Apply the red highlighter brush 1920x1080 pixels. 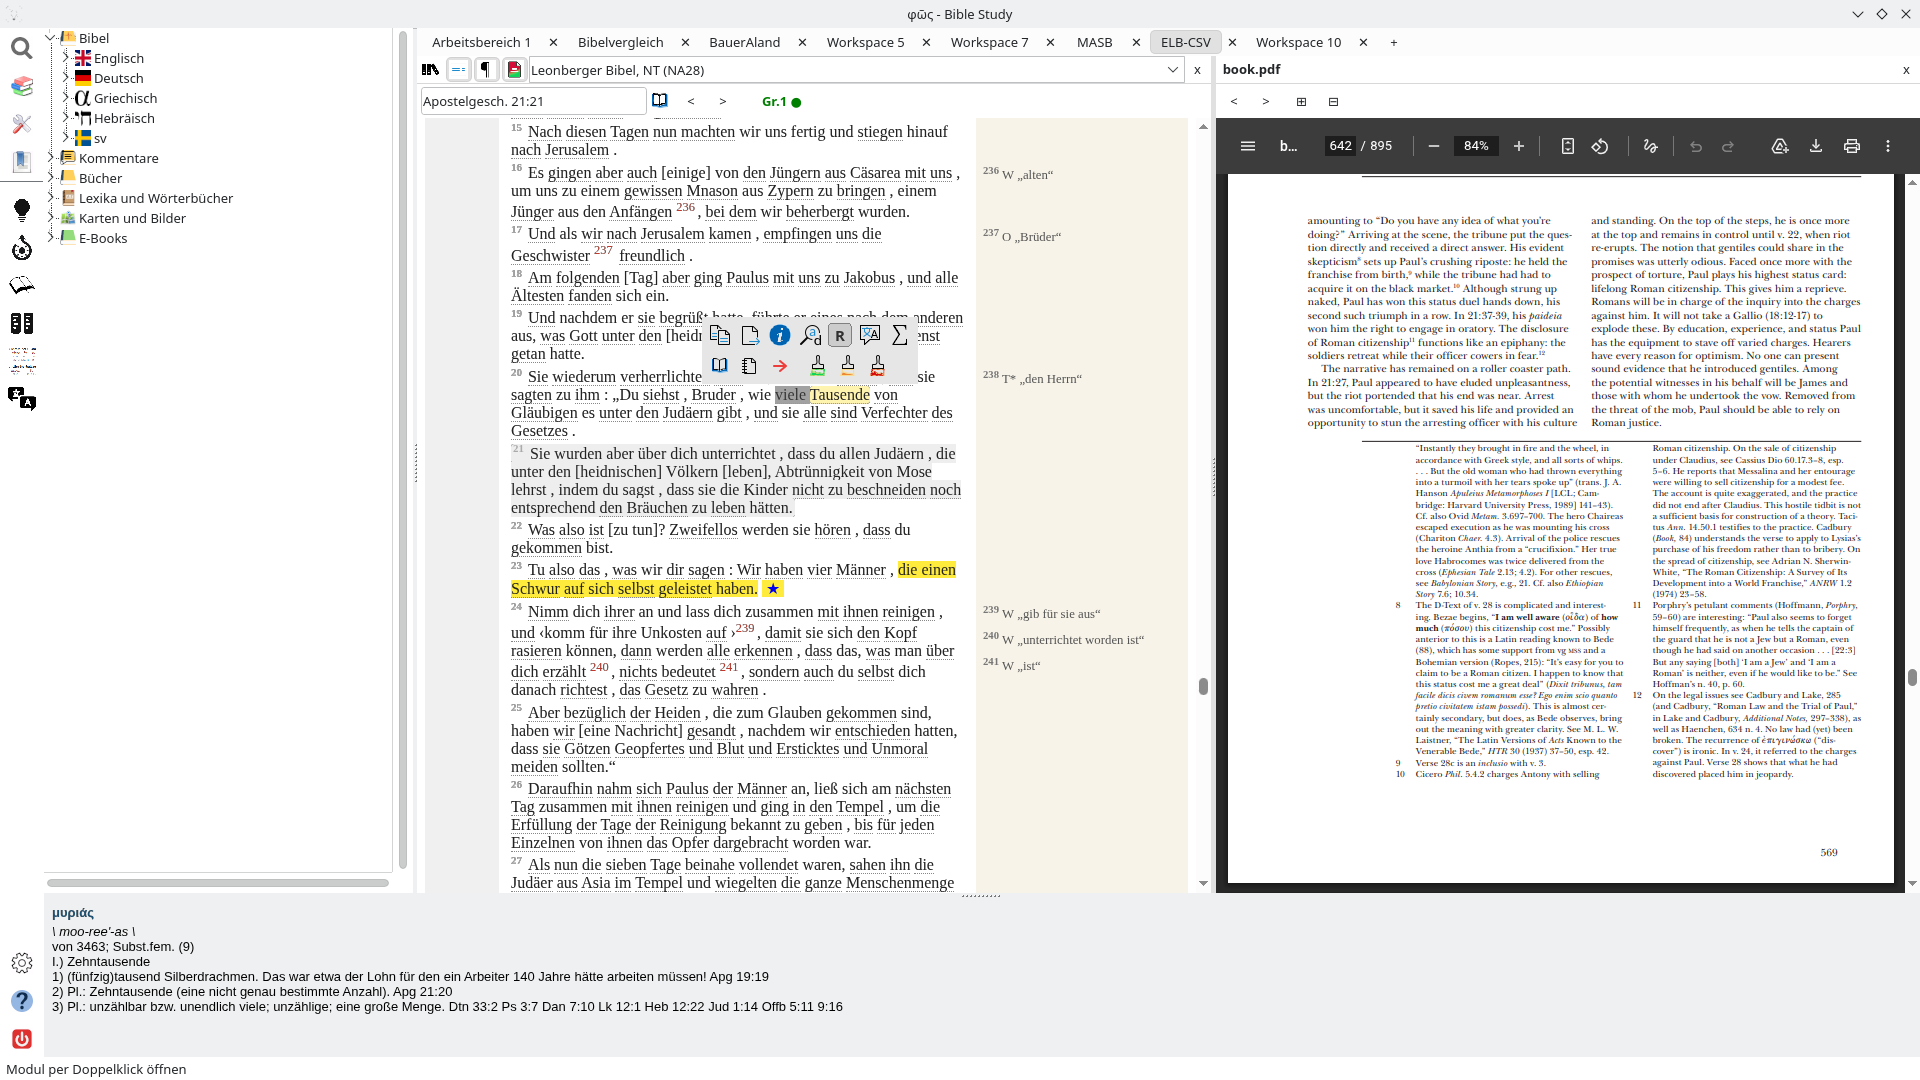[x=878, y=366]
